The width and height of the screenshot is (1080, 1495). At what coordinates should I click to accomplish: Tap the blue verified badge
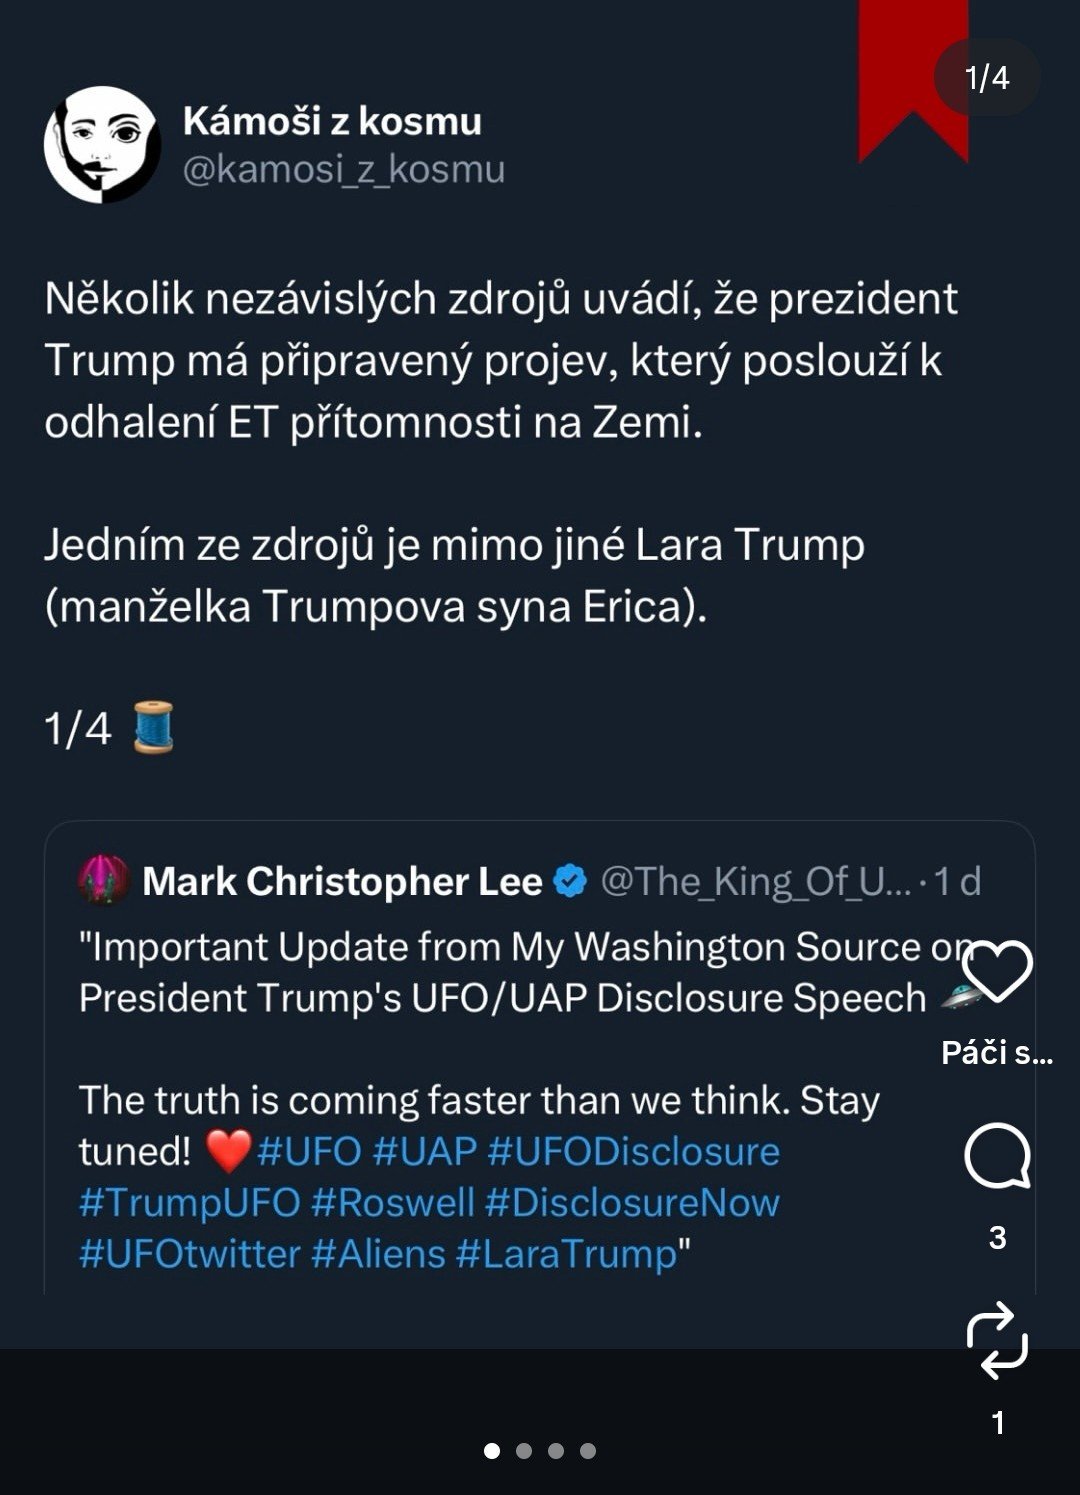click(x=570, y=881)
